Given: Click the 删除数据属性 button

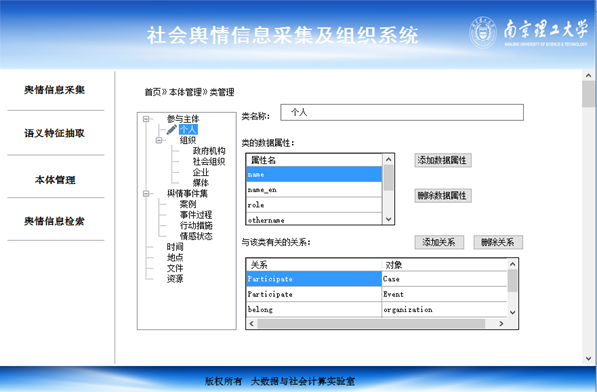Looking at the screenshot, I should pos(443,196).
